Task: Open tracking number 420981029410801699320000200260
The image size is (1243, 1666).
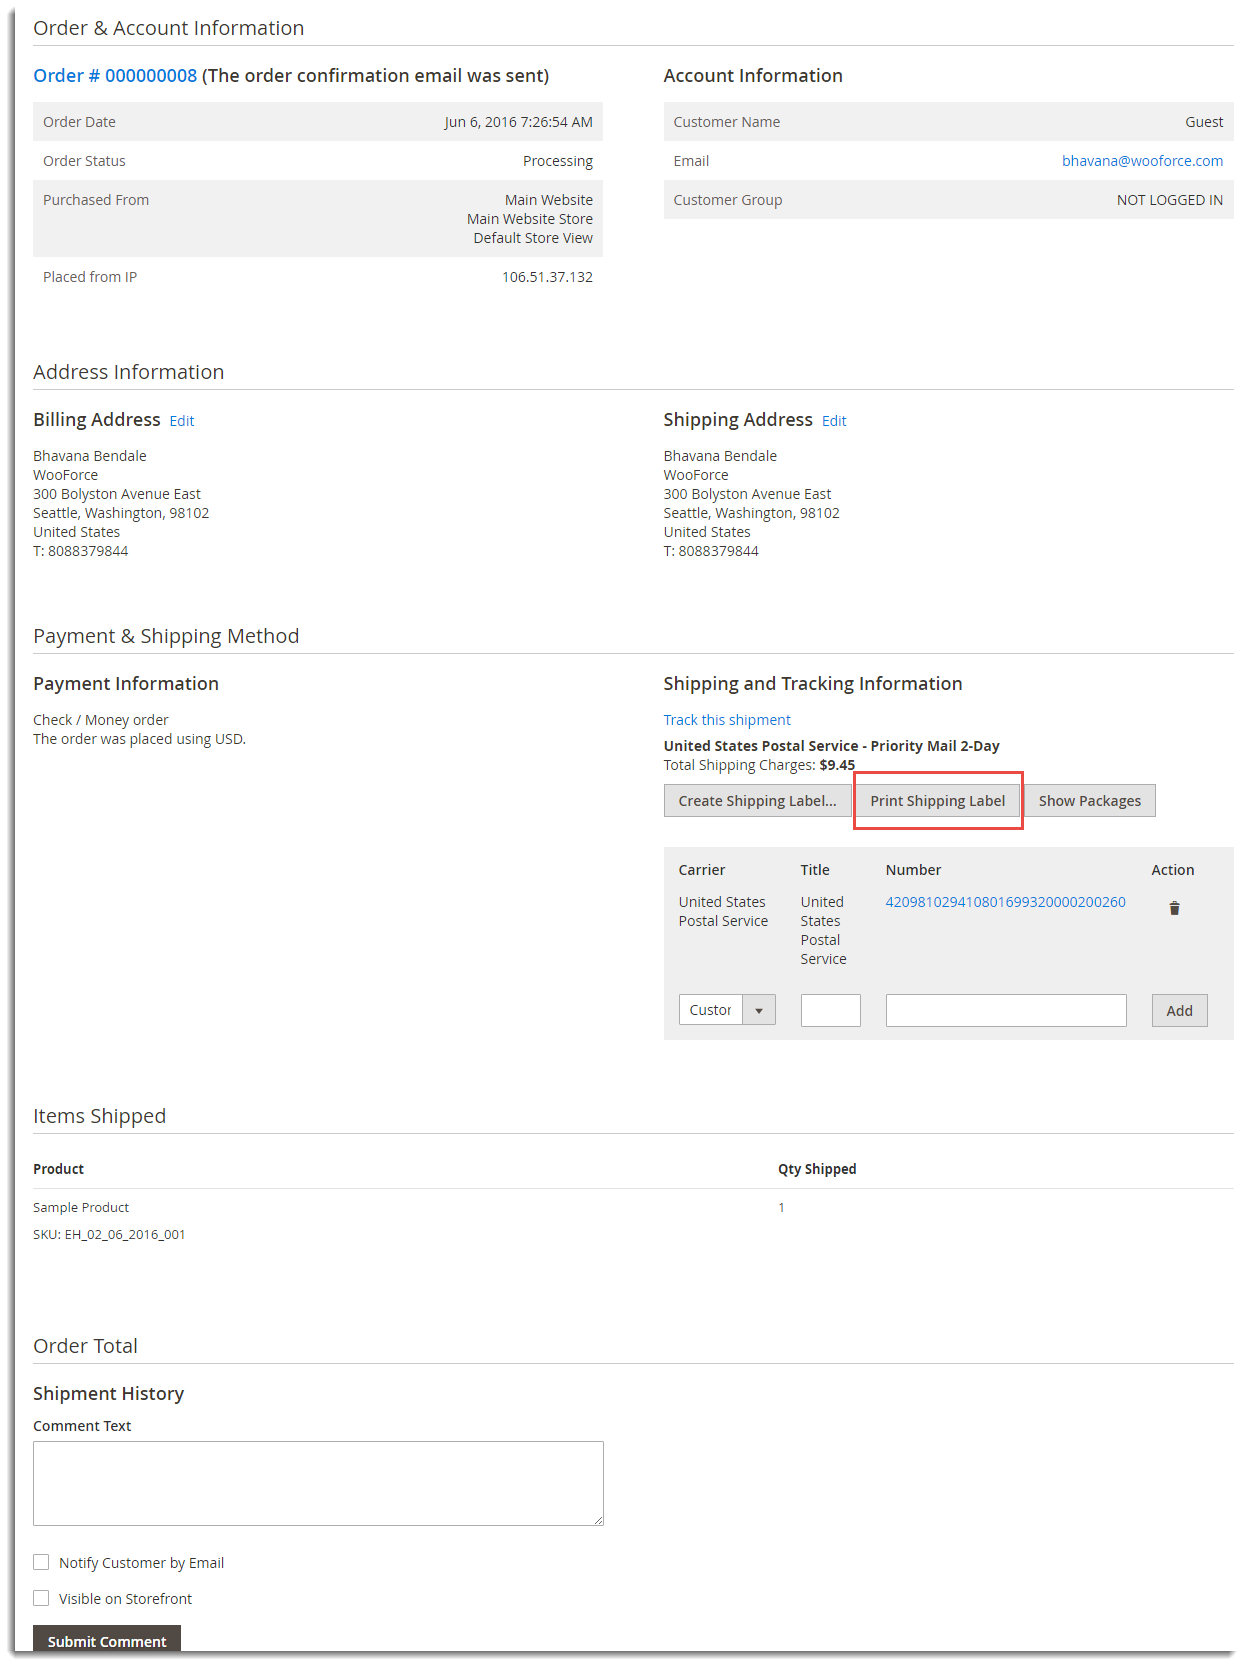Action: 1005,902
